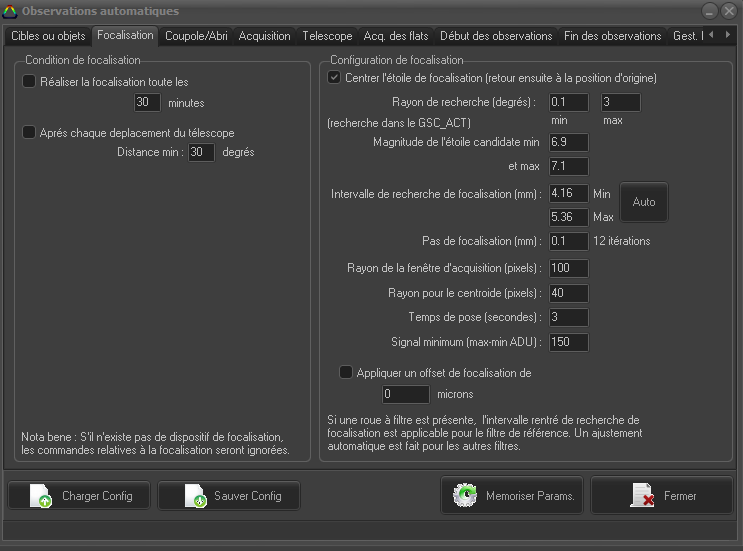The width and height of the screenshot is (743, 551).
Task: Click the Fermer red-cross icon
Action: pyautogui.click(x=641, y=496)
